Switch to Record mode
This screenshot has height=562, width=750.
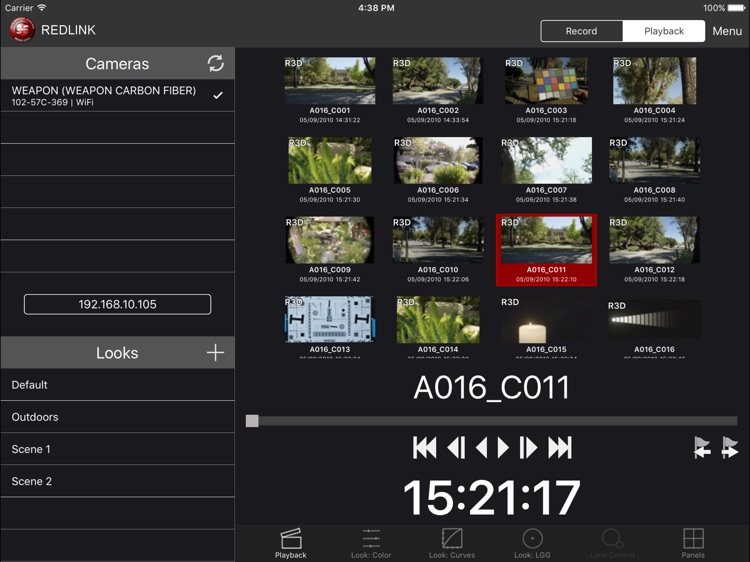point(582,31)
